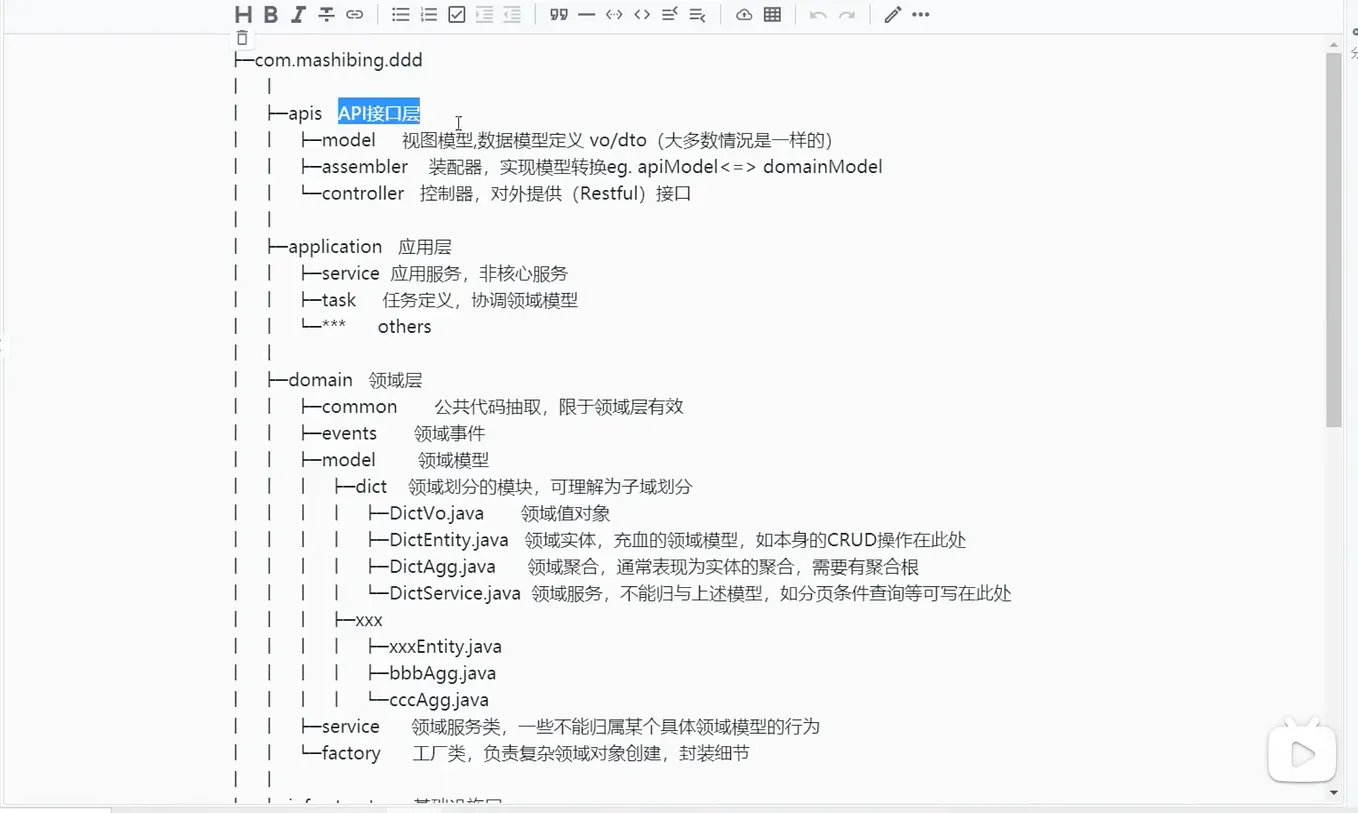Insert a code block
The image size is (1358, 813).
click(614, 14)
